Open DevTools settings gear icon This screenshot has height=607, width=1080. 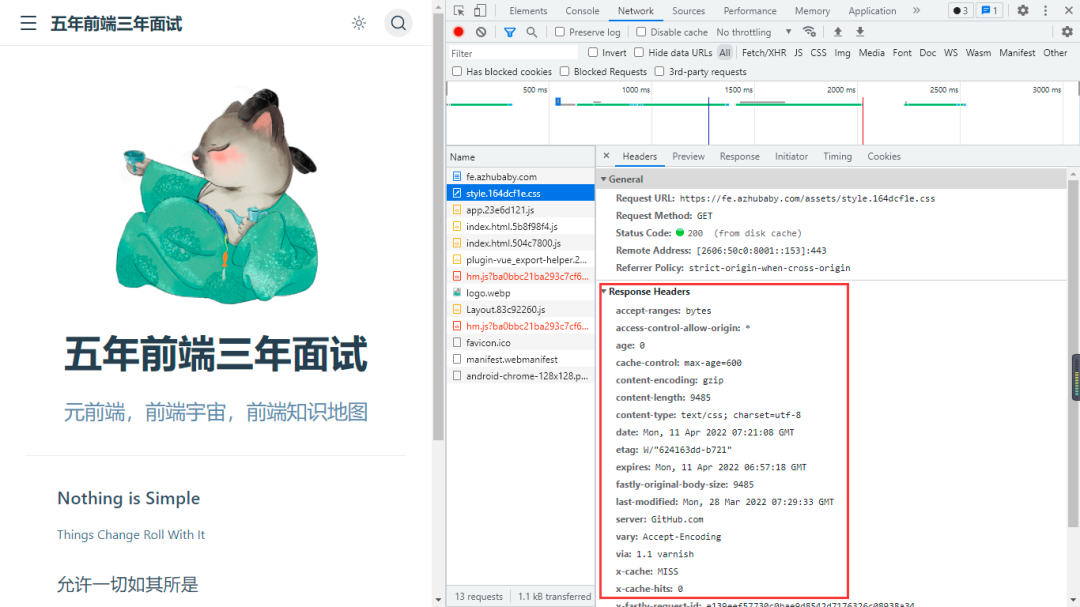(x=1023, y=10)
